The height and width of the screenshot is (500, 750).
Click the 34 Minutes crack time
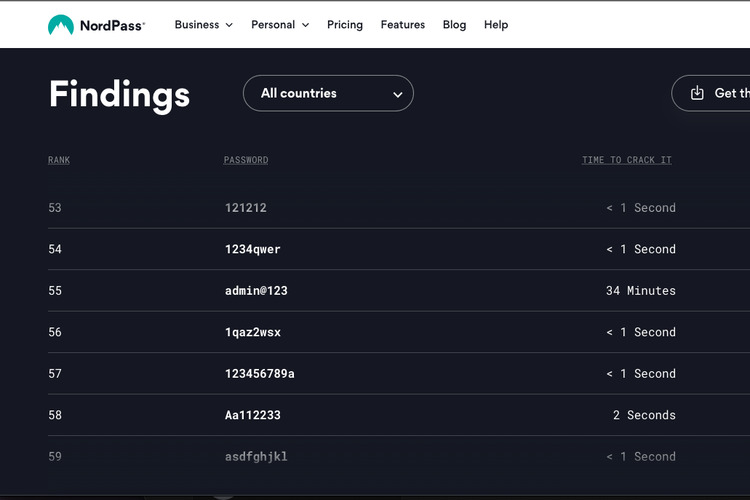[x=640, y=291]
